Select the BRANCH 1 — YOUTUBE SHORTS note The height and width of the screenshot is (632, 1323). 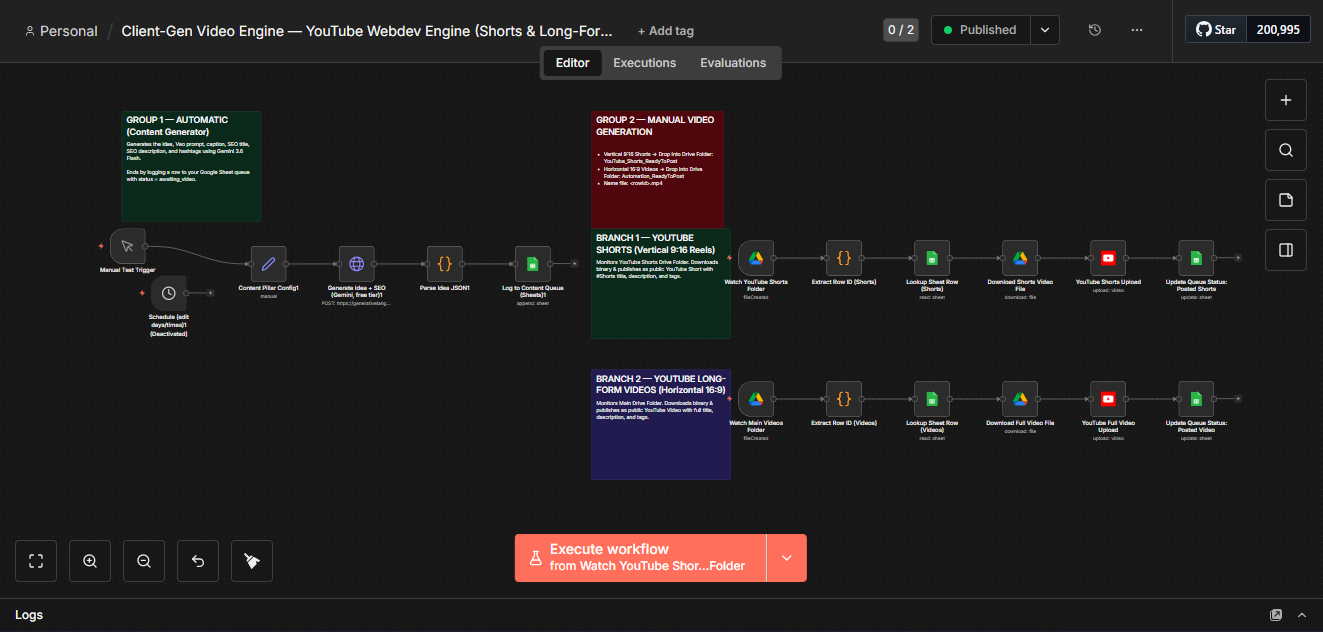click(660, 284)
